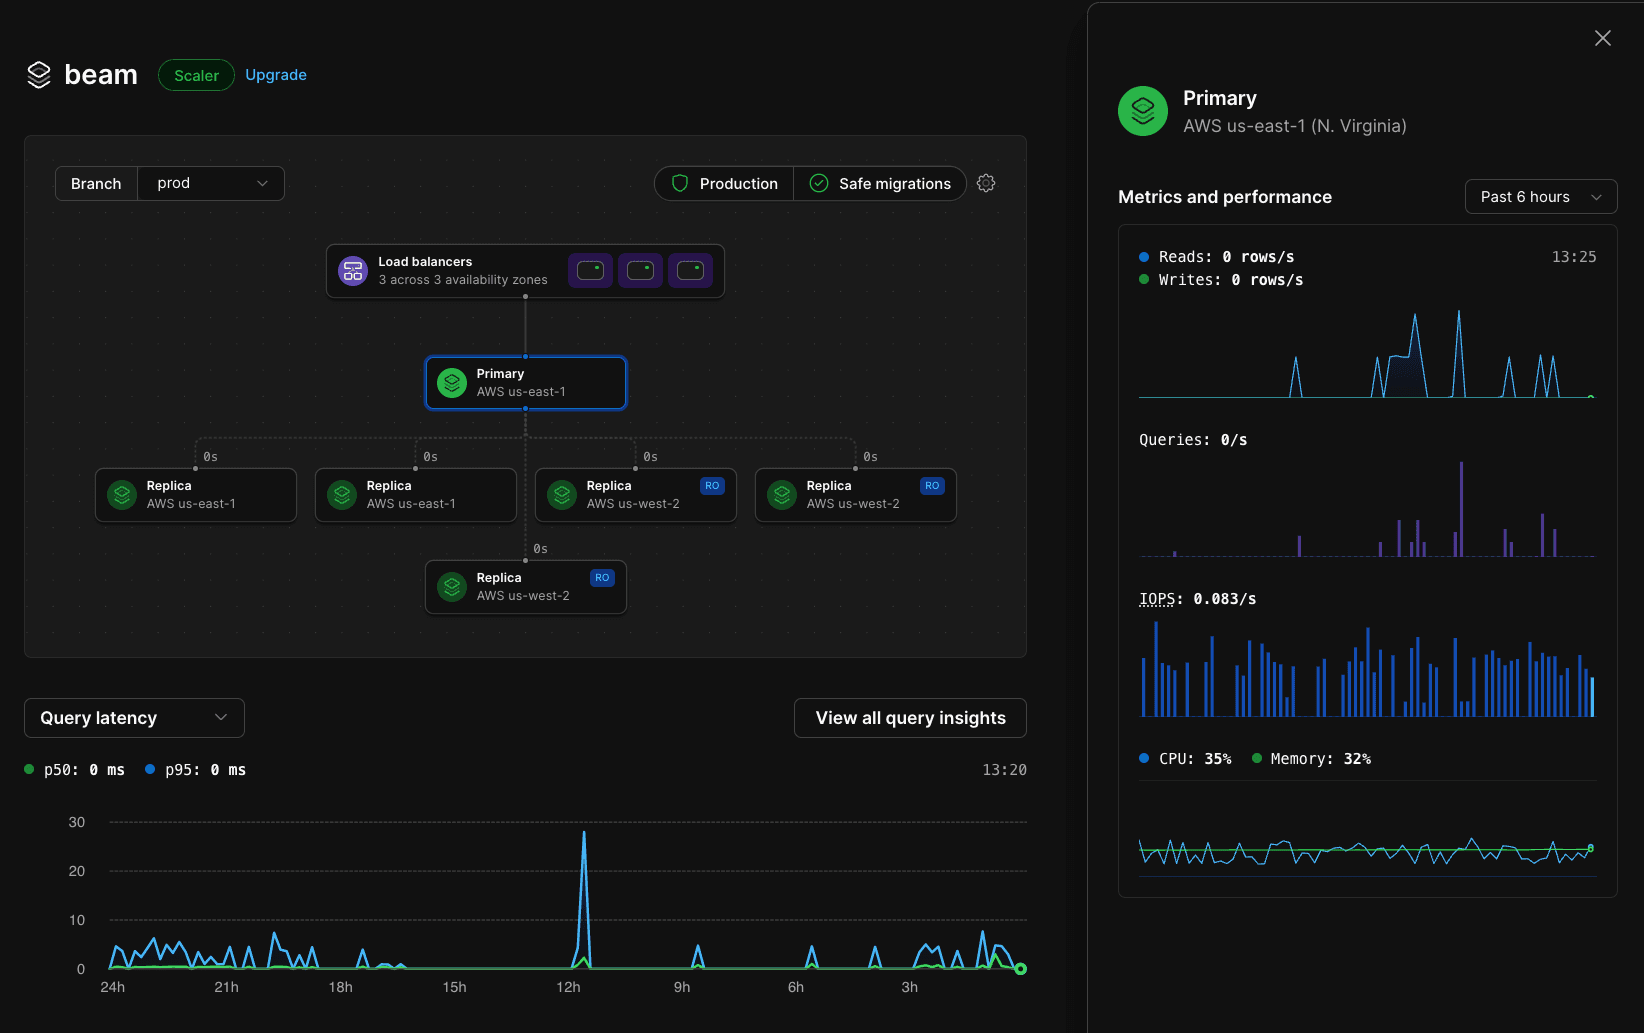
Task: Click the 13:20 latency timestamp
Action: 1004,770
